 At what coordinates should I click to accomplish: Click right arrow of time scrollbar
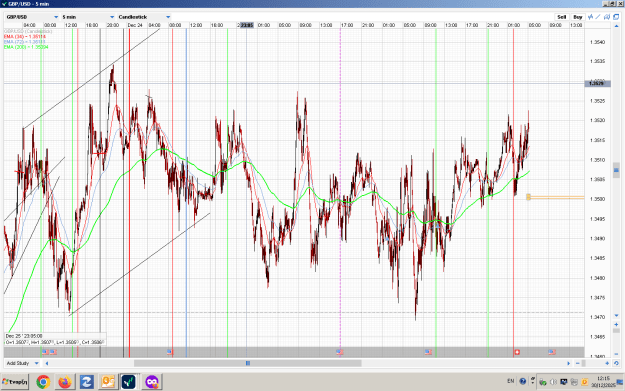tap(568, 363)
